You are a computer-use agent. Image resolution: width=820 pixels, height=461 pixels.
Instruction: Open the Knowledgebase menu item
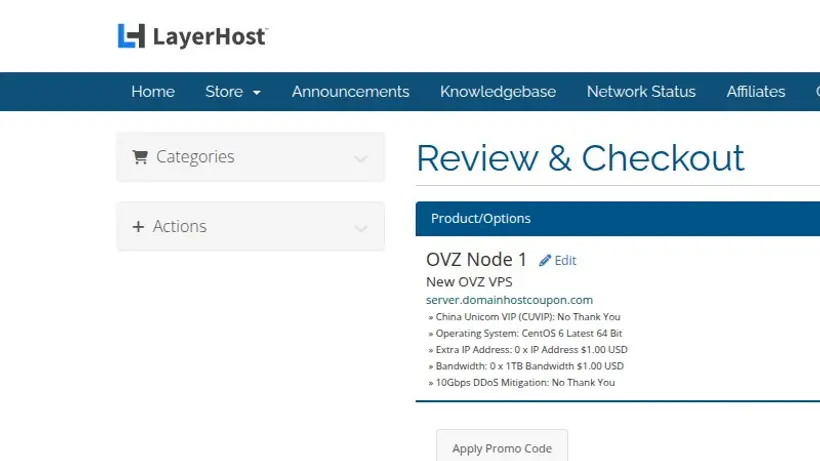coord(498,91)
